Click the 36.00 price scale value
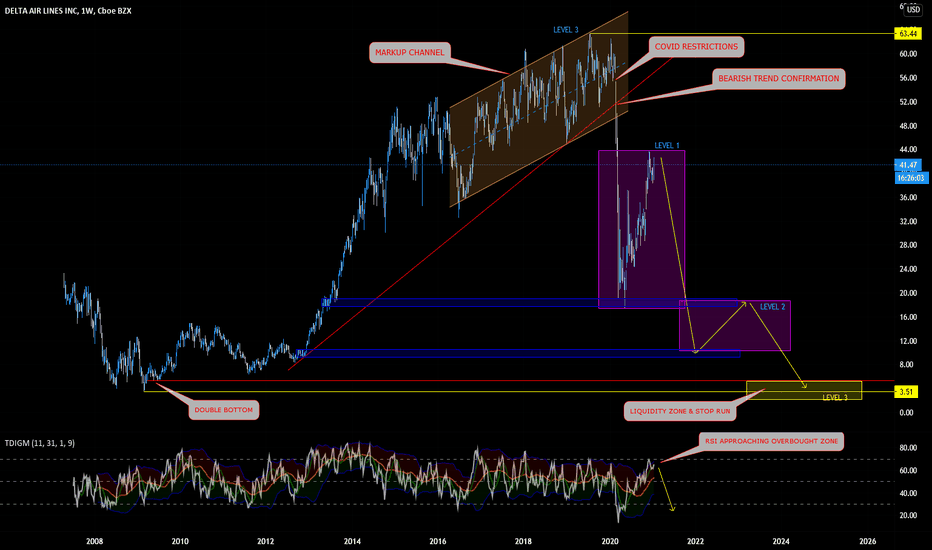This screenshot has width=932, height=550. (x=908, y=197)
